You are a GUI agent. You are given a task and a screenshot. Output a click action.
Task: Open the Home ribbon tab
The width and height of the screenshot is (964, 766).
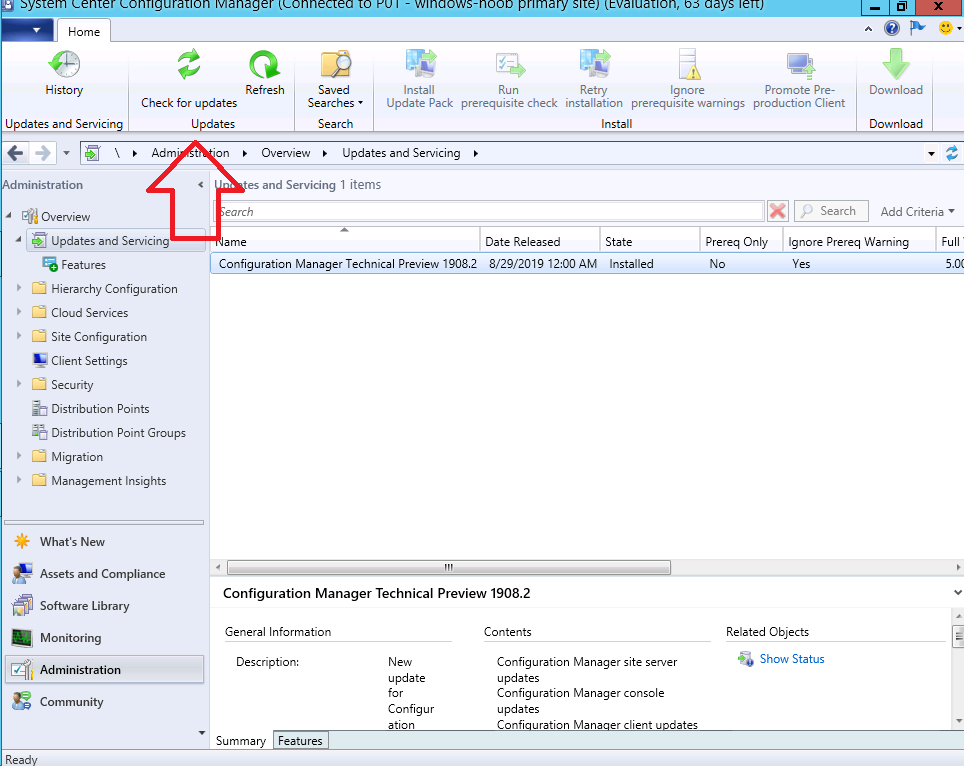tap(84, 31)
